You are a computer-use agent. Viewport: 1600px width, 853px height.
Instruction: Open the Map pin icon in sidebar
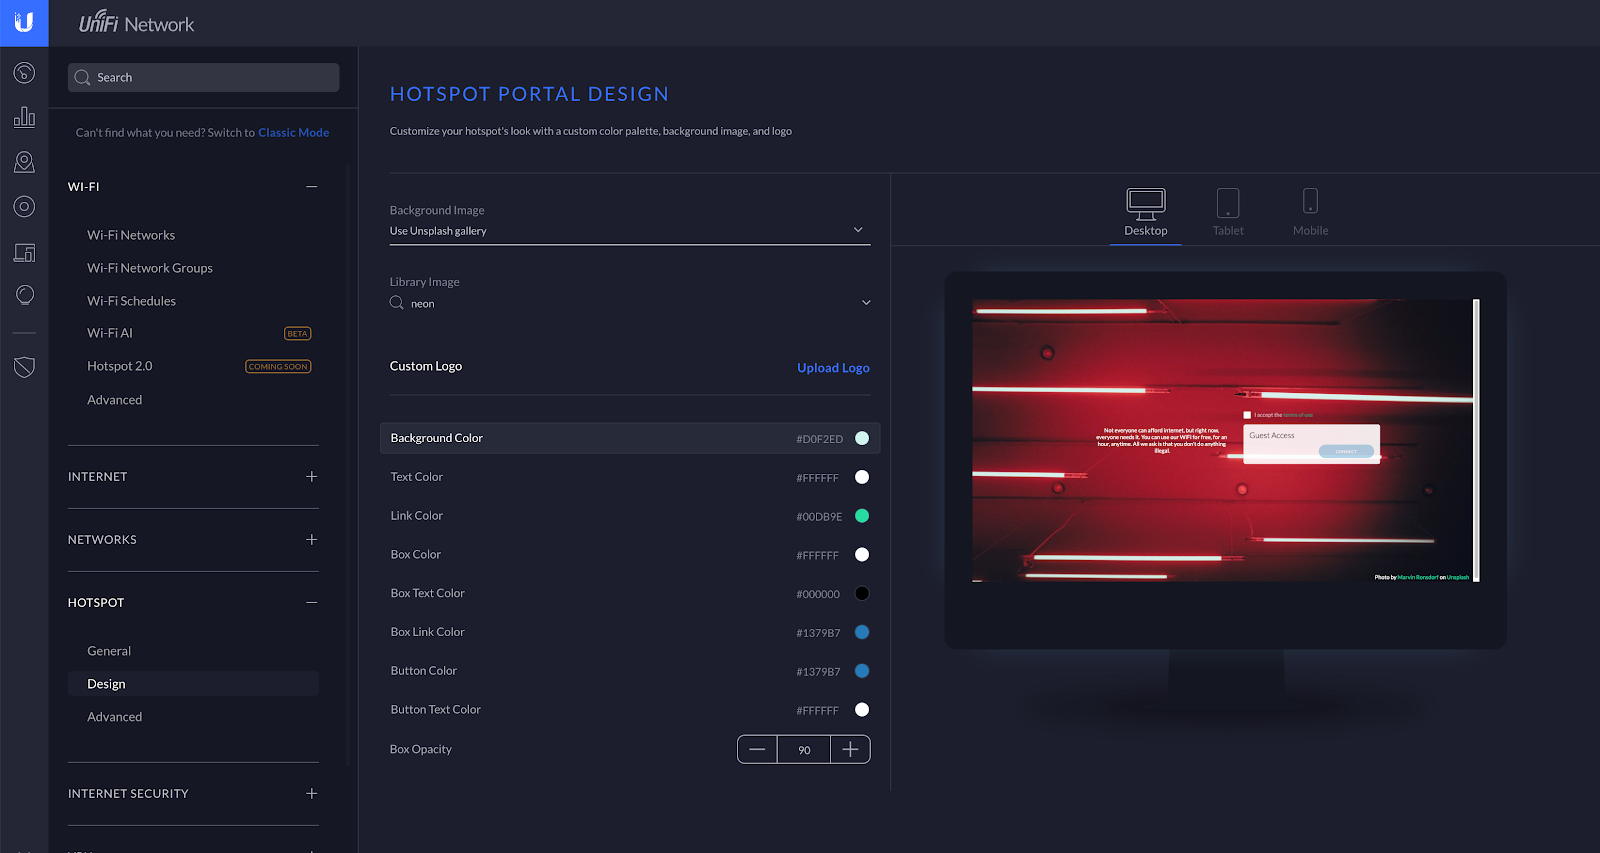[24, 162]
